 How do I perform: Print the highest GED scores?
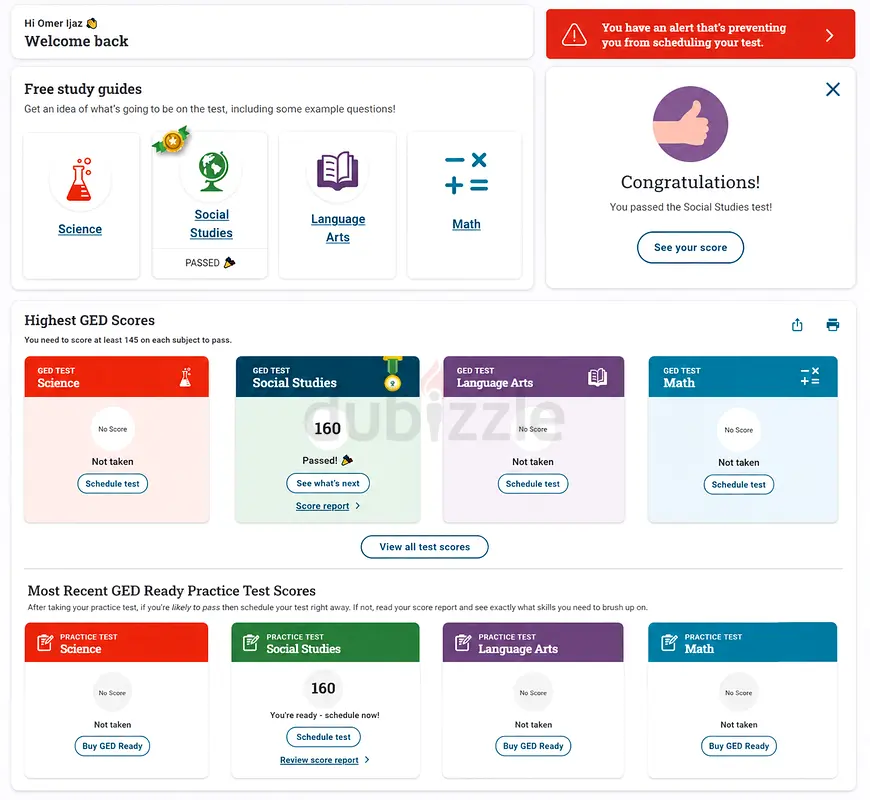(832, 325)
